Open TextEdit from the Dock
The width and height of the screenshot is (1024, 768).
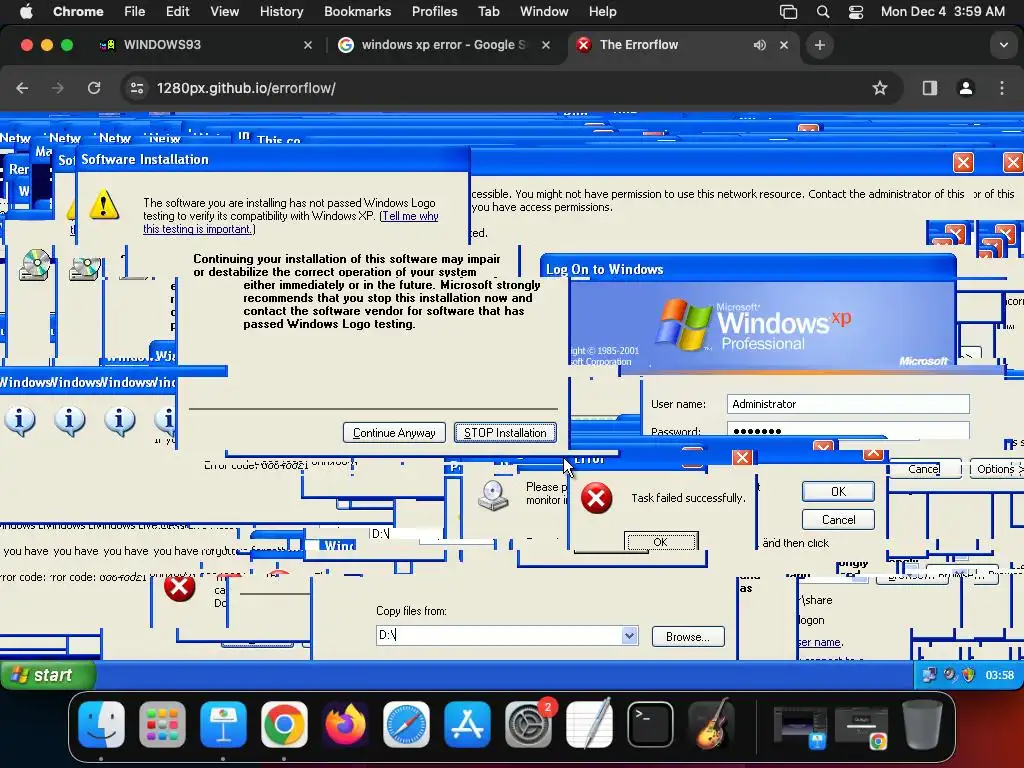tap(589, 724)
